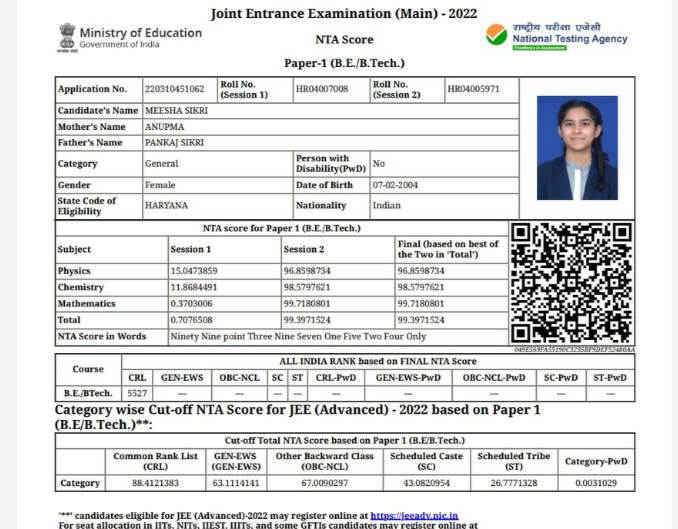Click nationality value Indian
Viewport: 678px width, 529px height.
tap(387, 205)
